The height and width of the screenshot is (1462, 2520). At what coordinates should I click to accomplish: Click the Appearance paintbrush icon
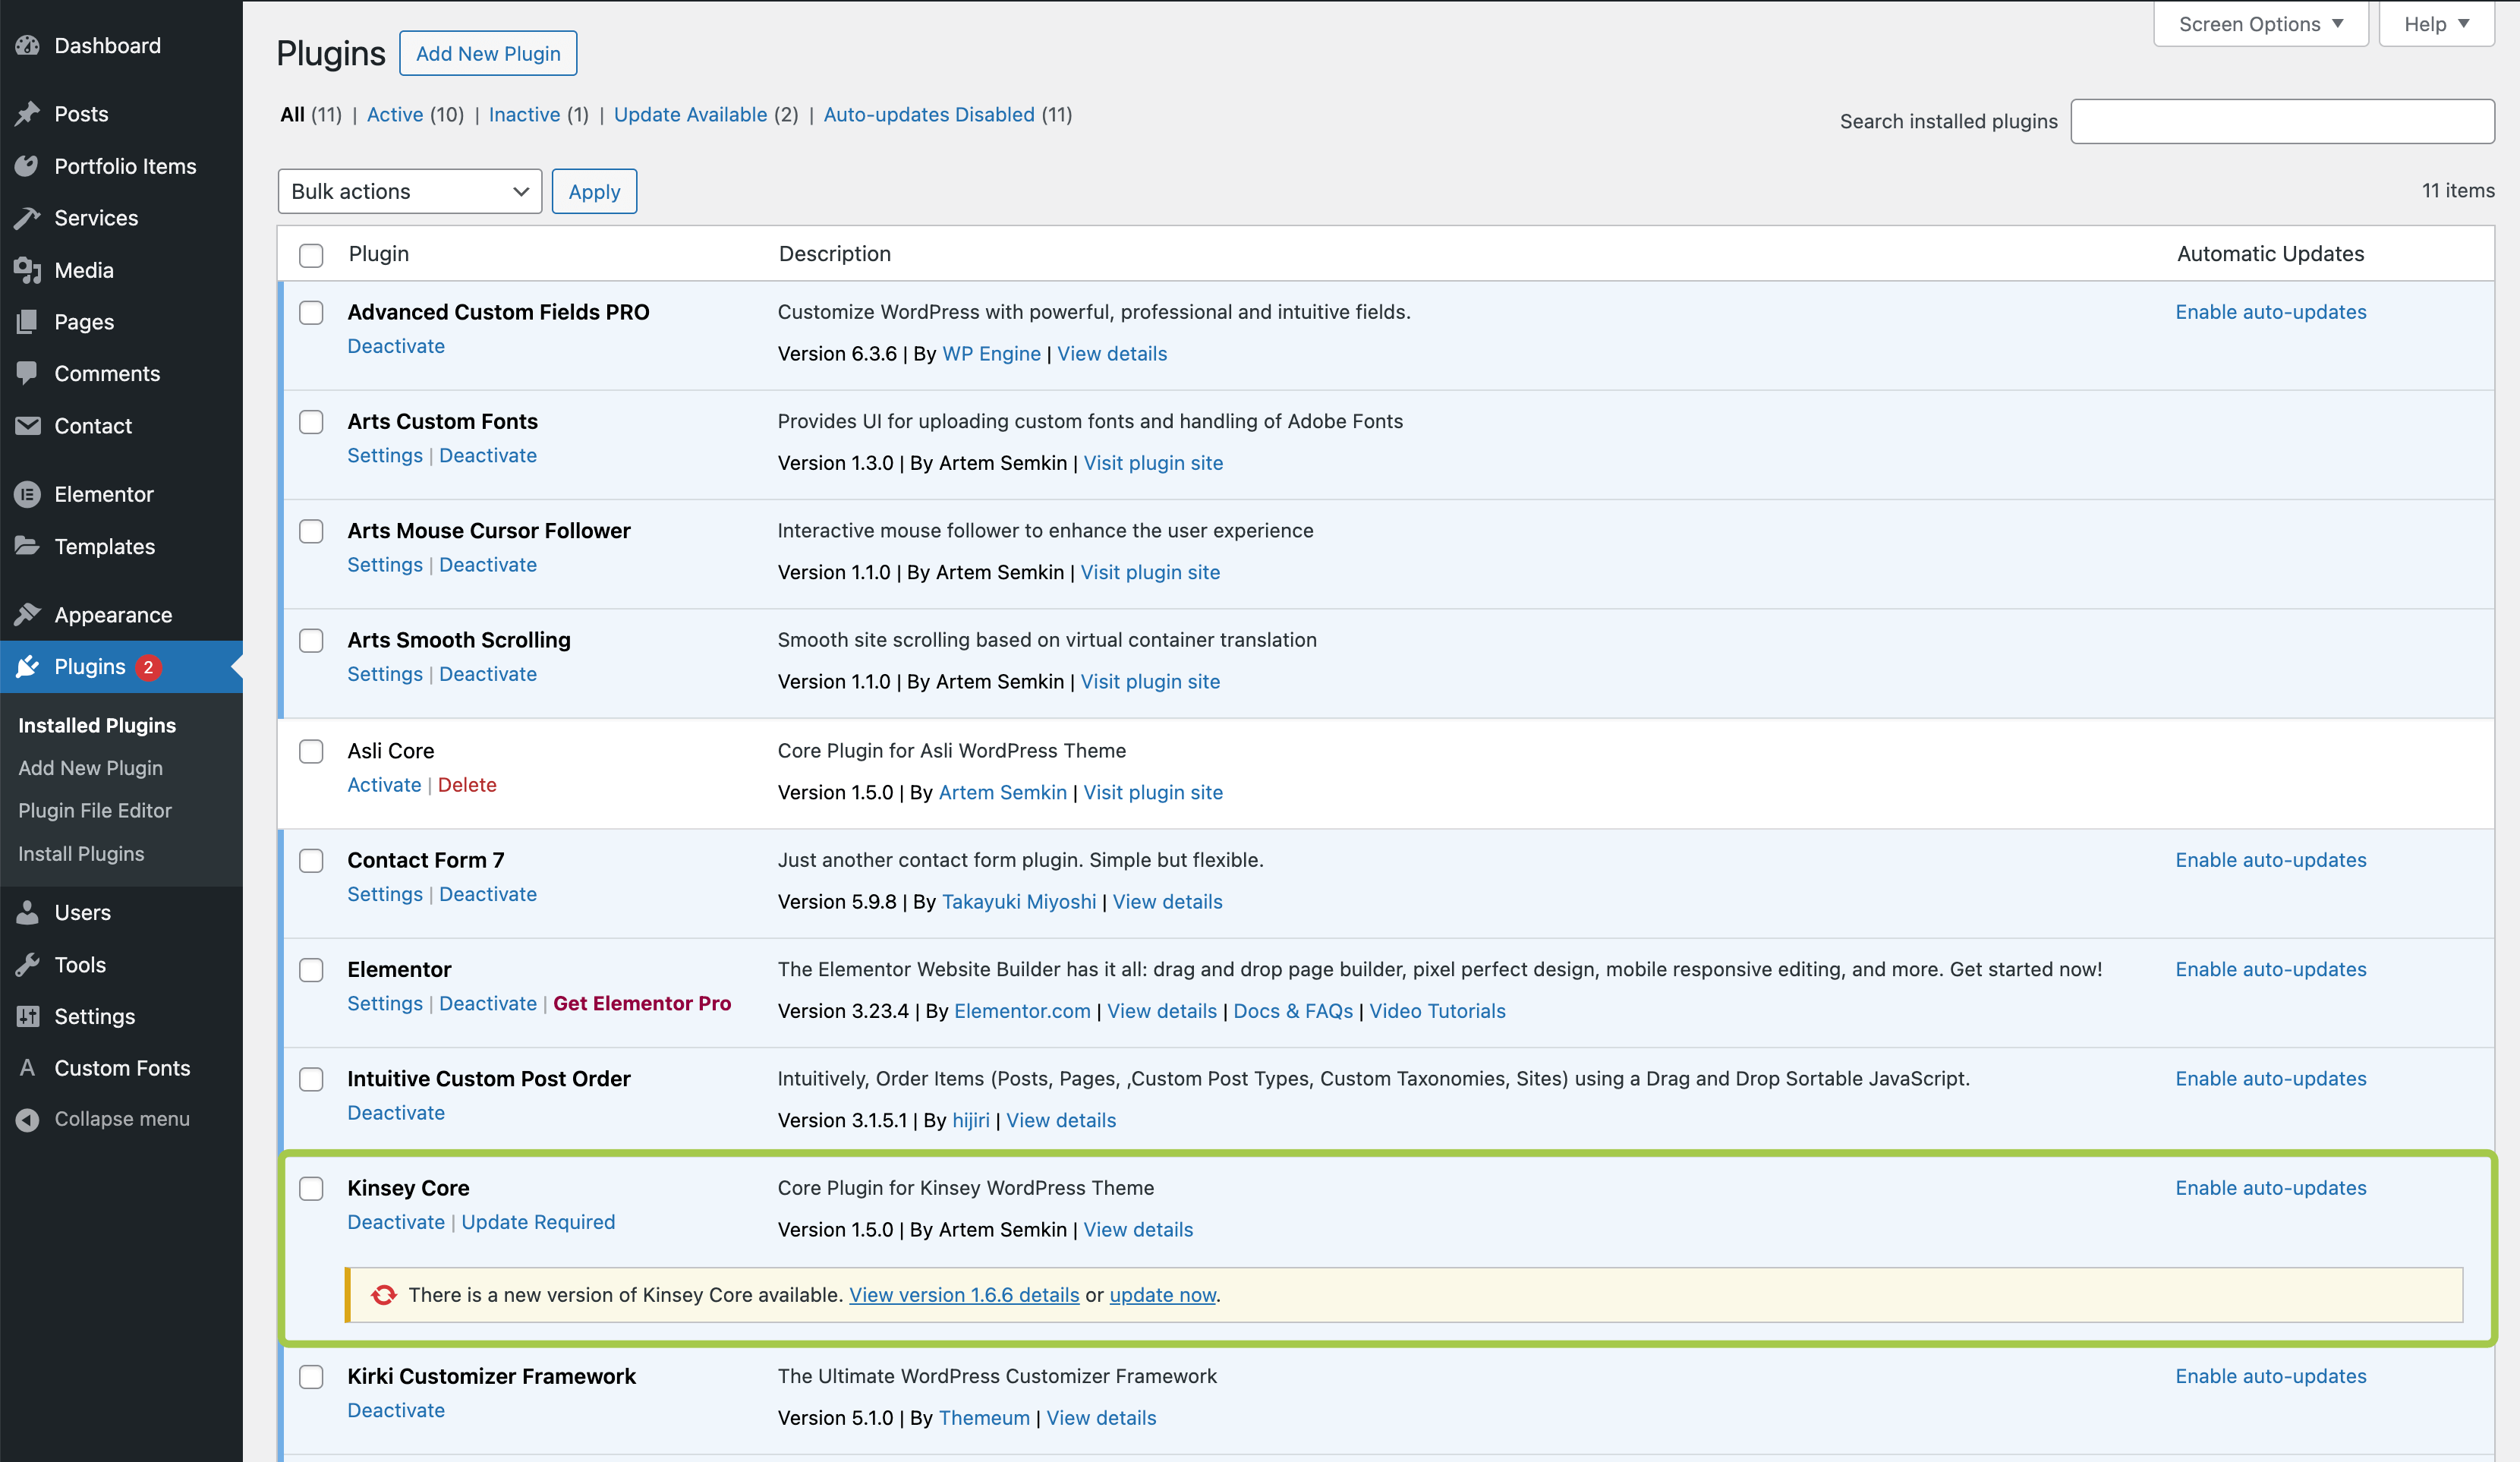(27, 614)
